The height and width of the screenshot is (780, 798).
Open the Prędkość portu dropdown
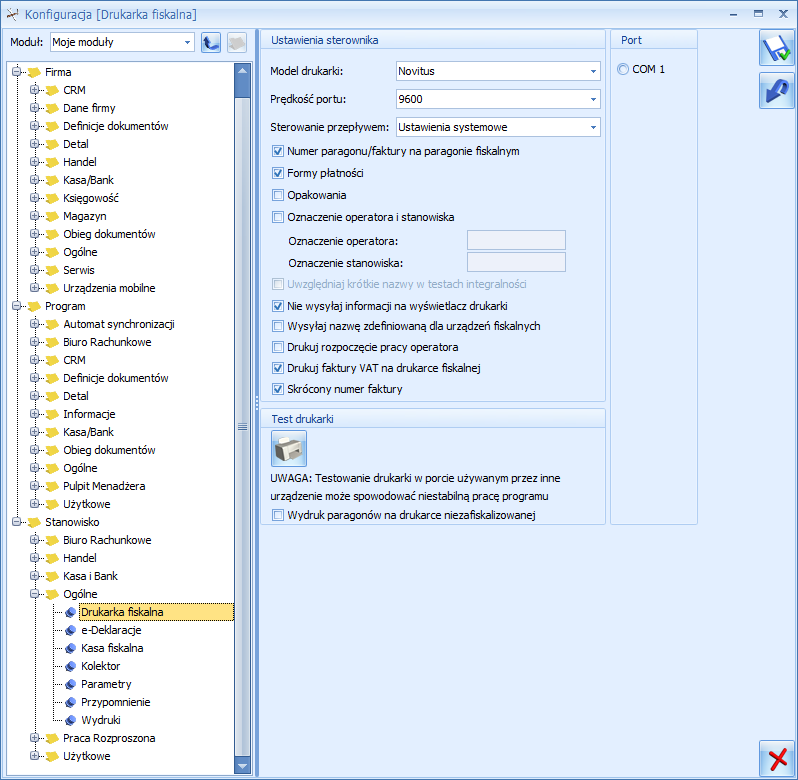coord(593,99)
